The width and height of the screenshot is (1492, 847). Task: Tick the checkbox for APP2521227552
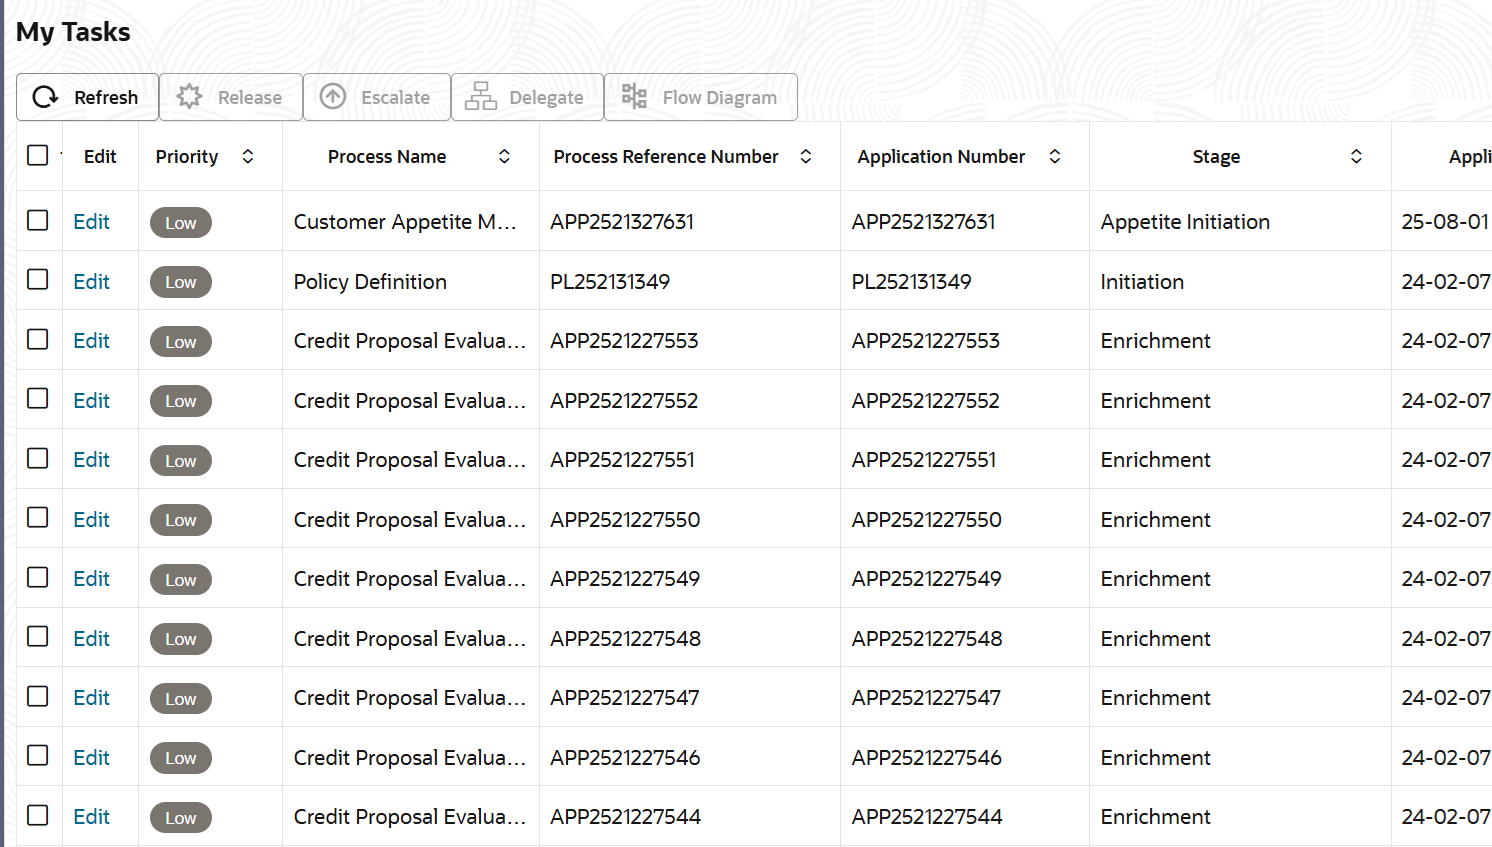tap(38, 398)
